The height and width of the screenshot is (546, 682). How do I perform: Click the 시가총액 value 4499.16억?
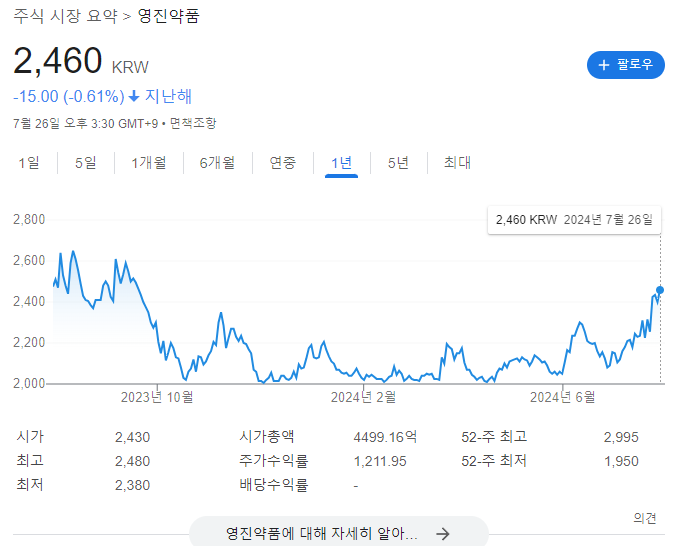[x=385, y=437]
